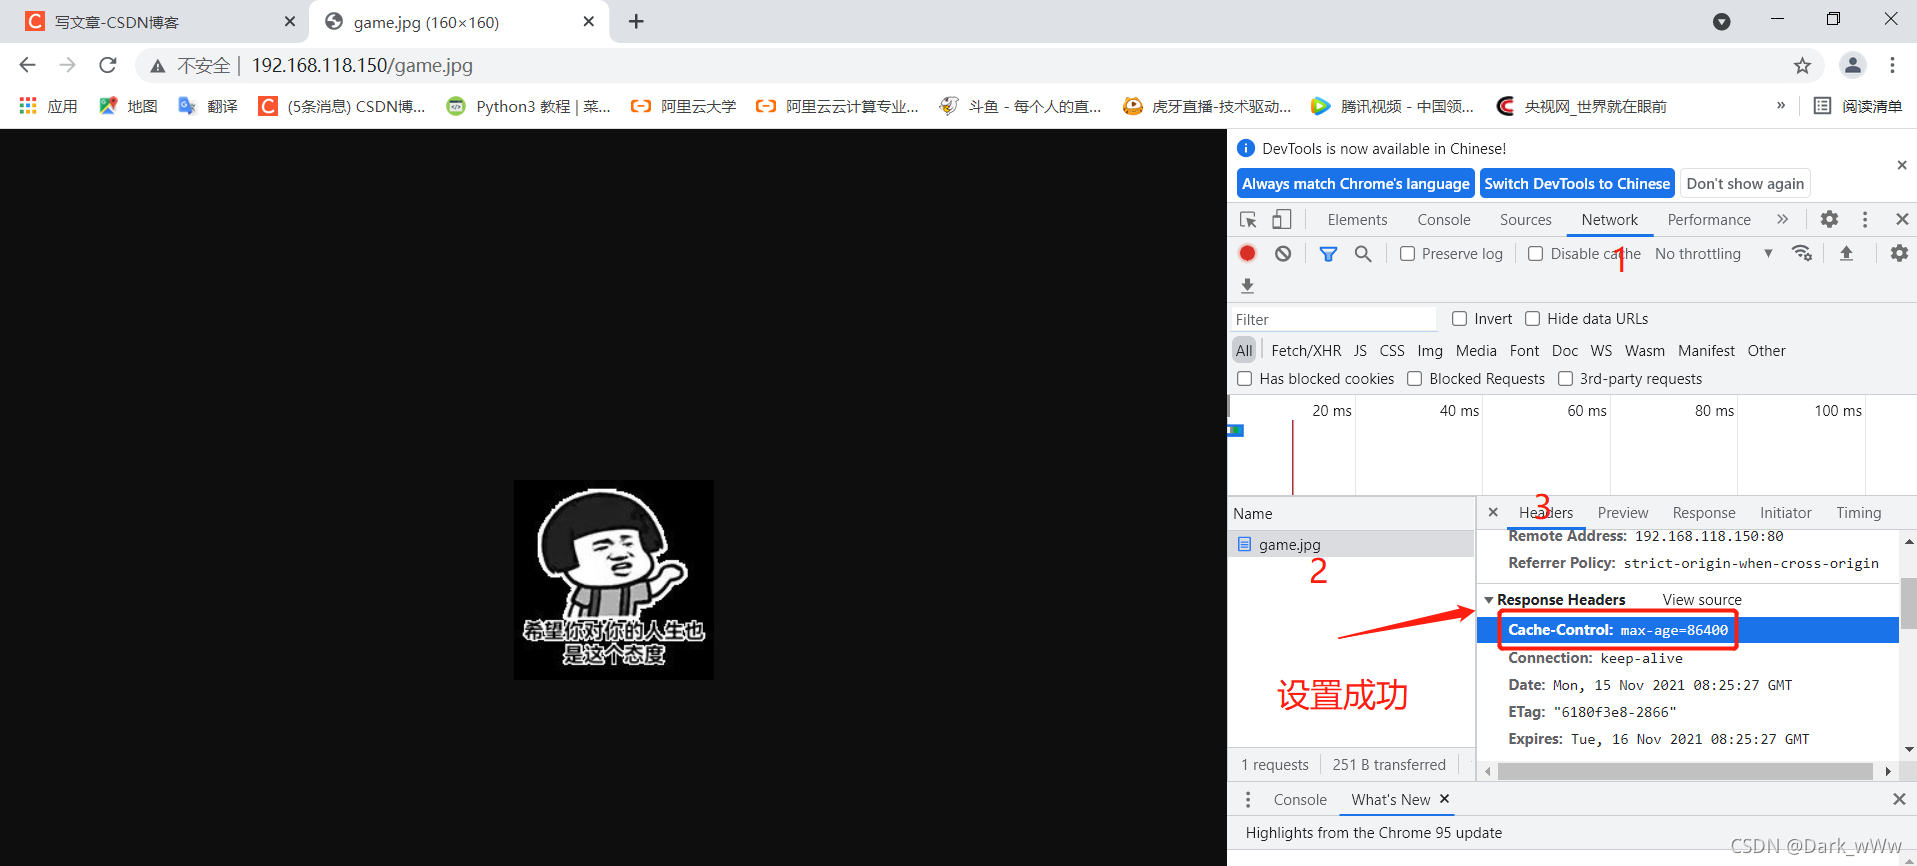Import HAR file with upload icon
1917x866 pixels.
click(x=1846, y=253)
